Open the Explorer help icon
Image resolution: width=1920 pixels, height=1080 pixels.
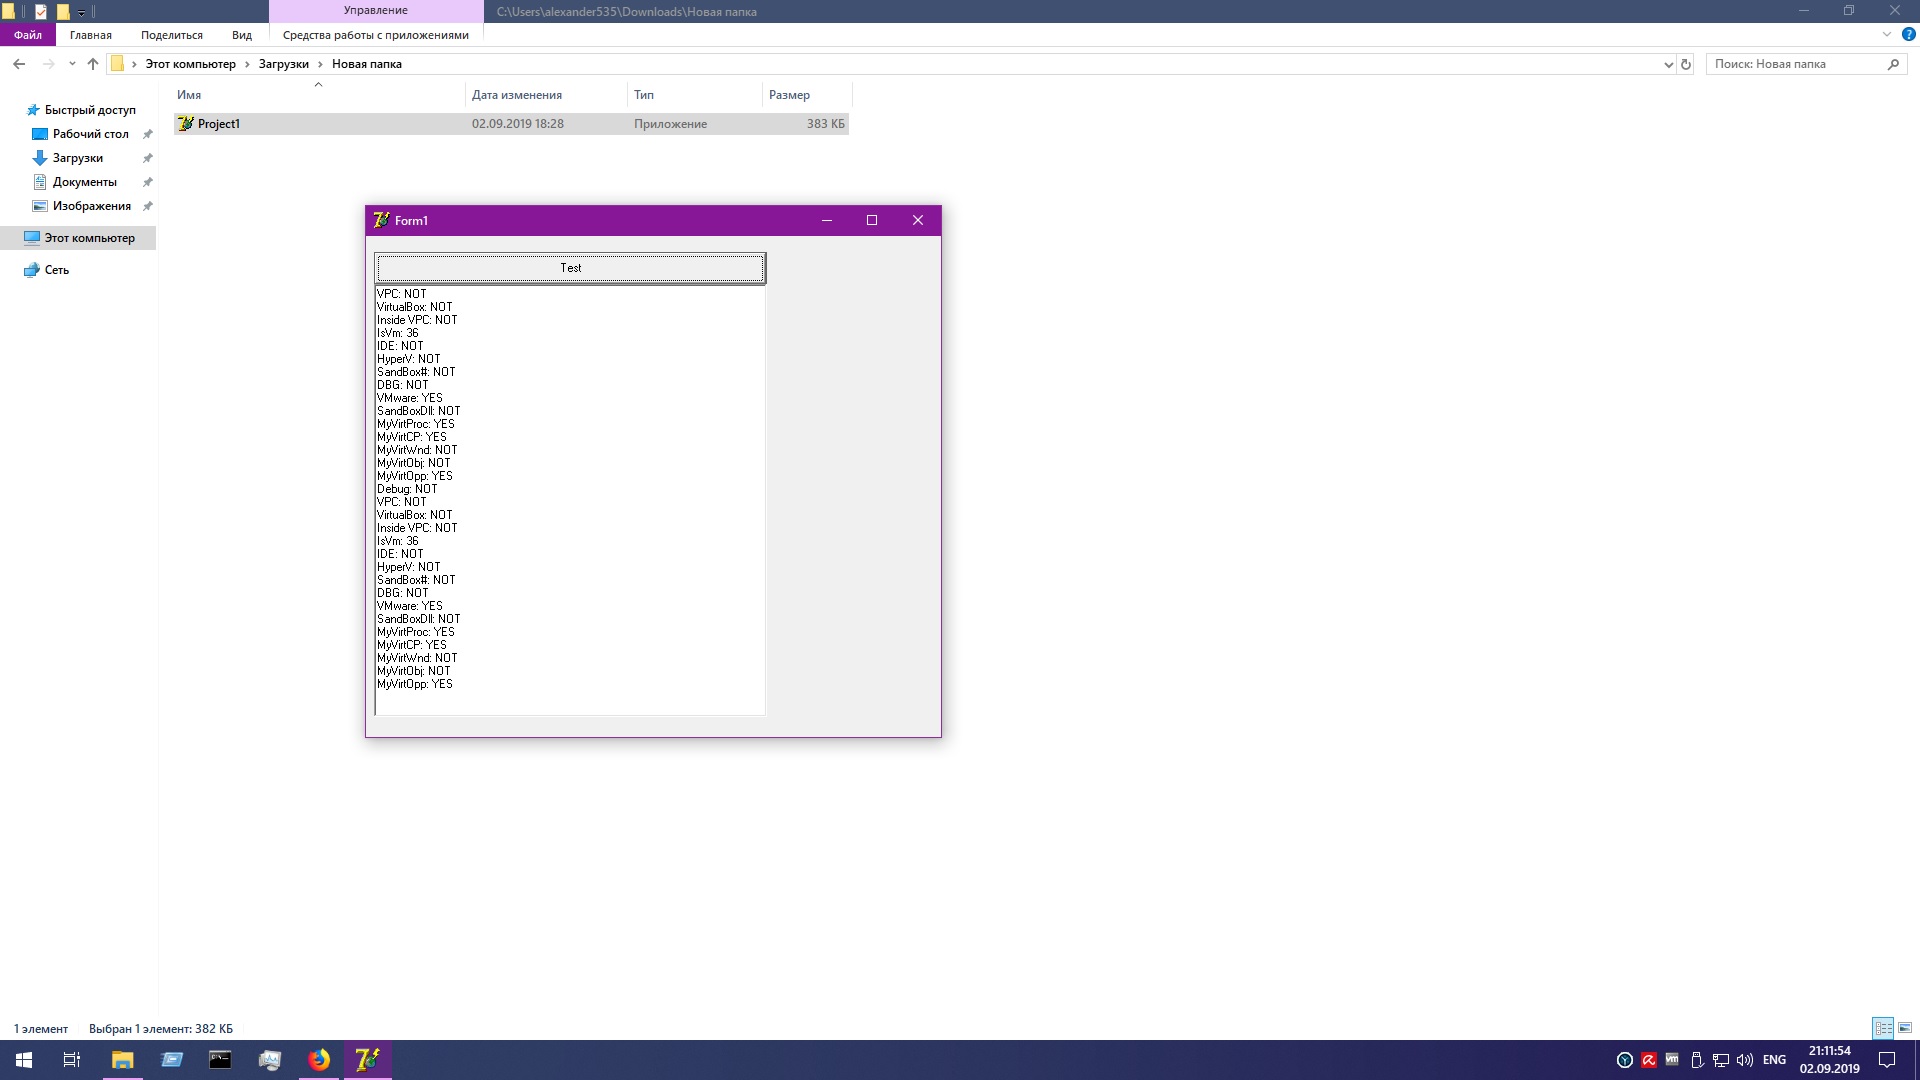click(1908, 34)
